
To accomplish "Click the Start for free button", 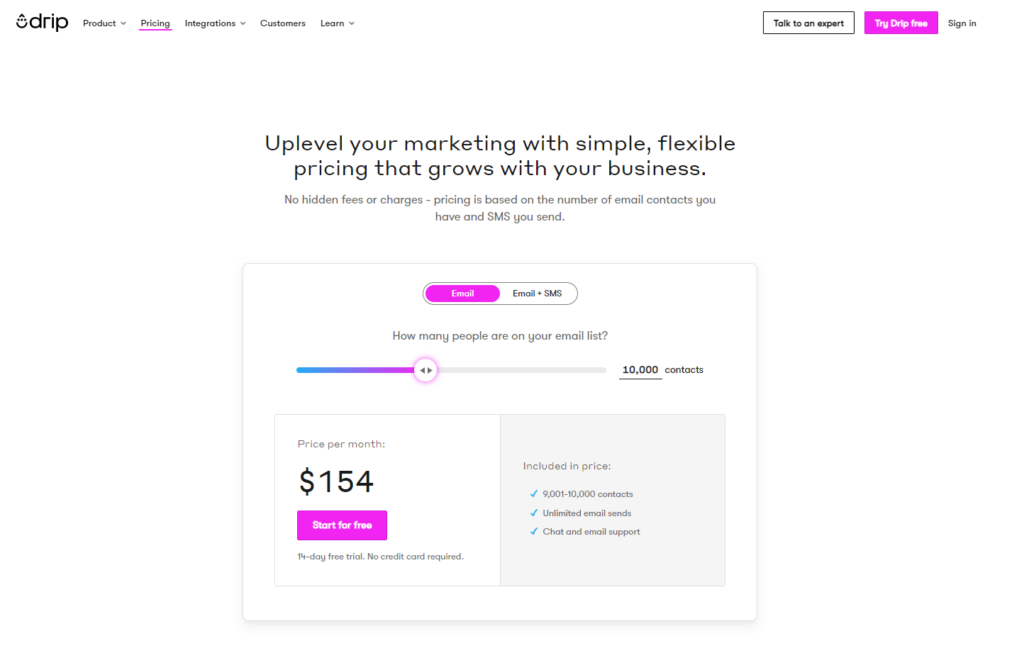I will pyautogui.click(x=342, y=525).
